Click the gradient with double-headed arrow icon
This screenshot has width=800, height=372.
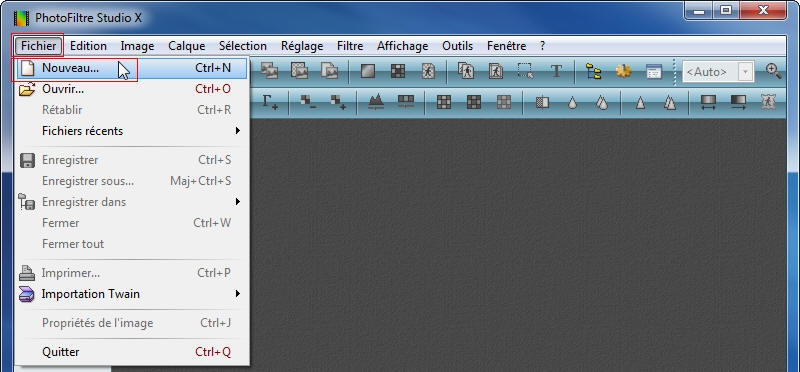coord(708,102)
